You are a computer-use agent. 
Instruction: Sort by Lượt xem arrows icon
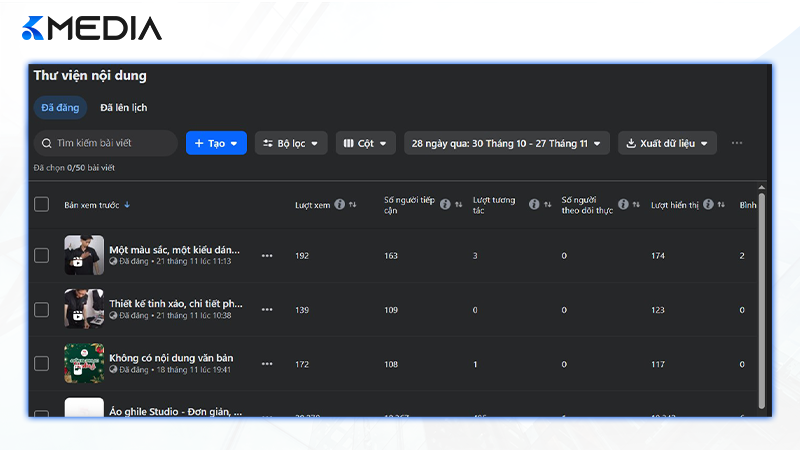click(353, 205)
